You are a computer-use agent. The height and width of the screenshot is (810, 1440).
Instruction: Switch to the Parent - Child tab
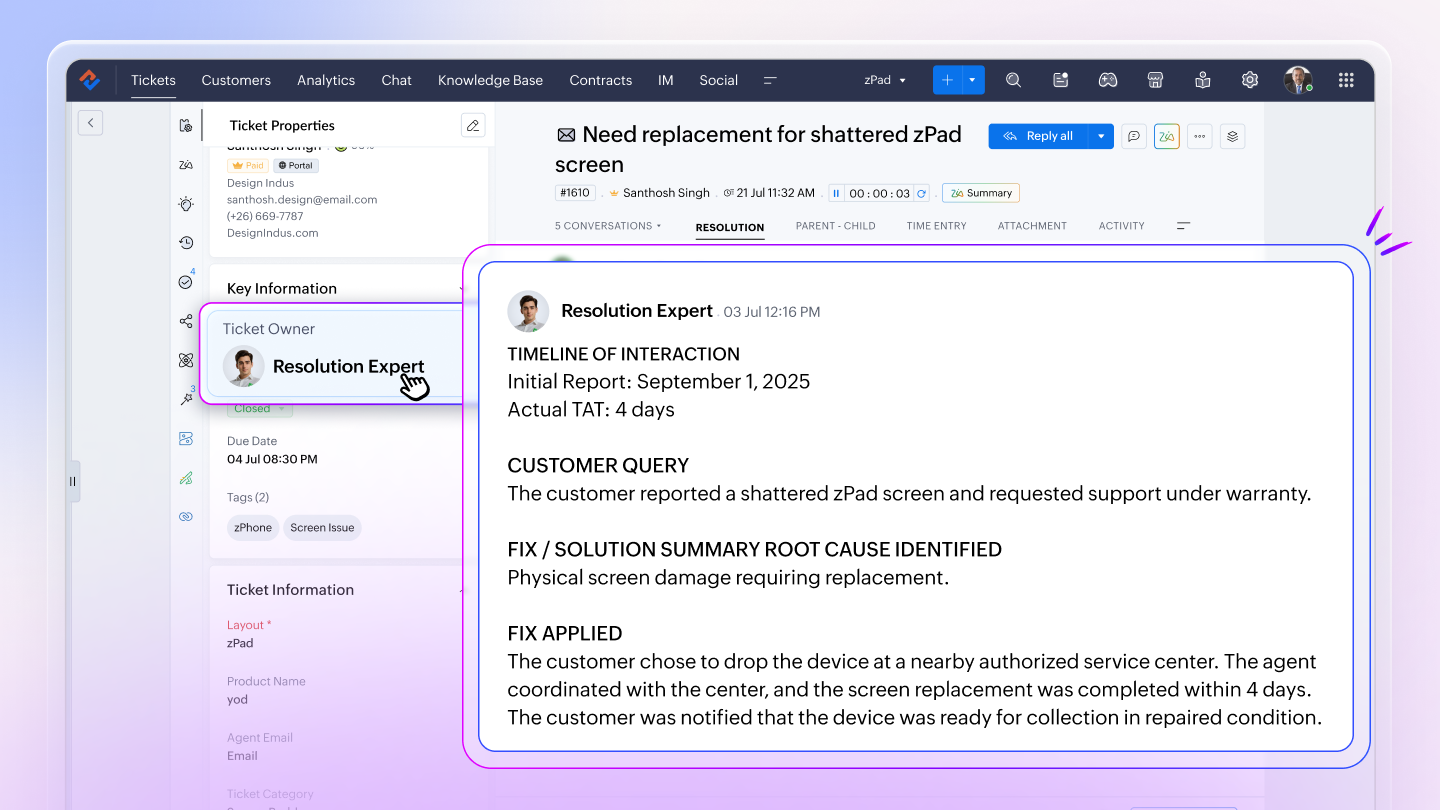[x=836, y=226]
